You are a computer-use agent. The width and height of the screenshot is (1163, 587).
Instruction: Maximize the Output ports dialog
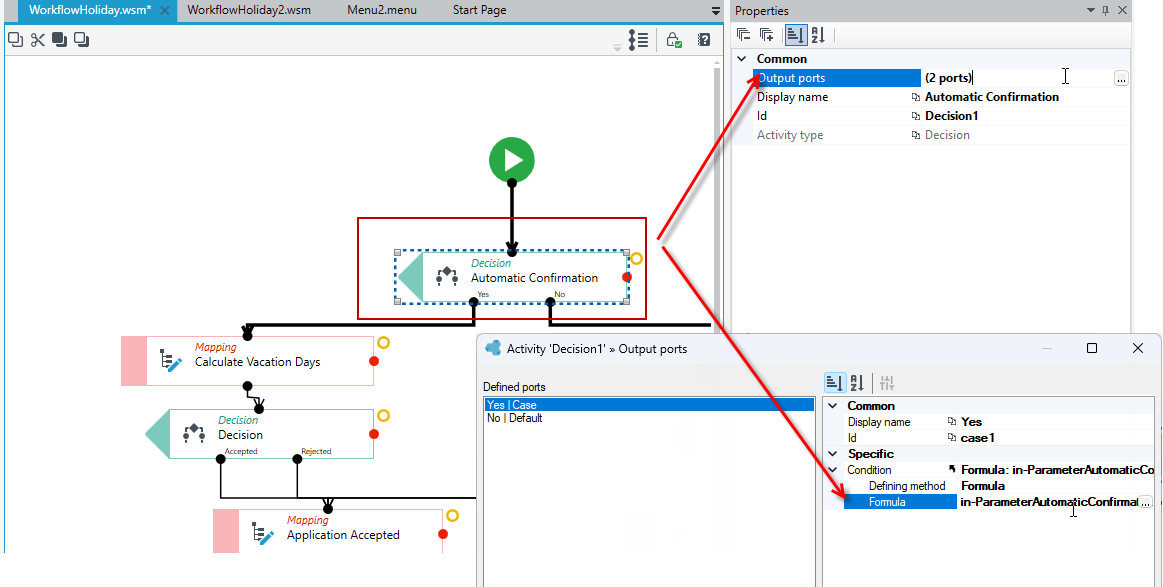point(1092,348)
